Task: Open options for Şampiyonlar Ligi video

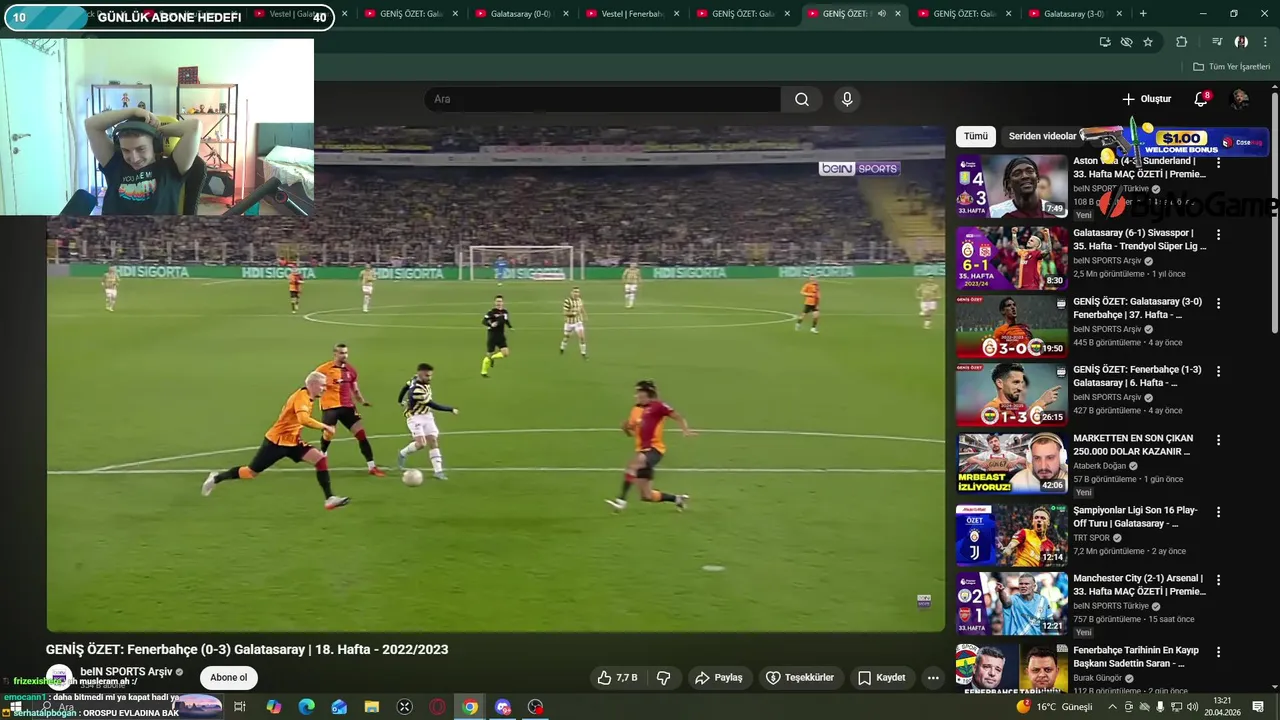Action: pyautogui.click(x=1218, y=512)
